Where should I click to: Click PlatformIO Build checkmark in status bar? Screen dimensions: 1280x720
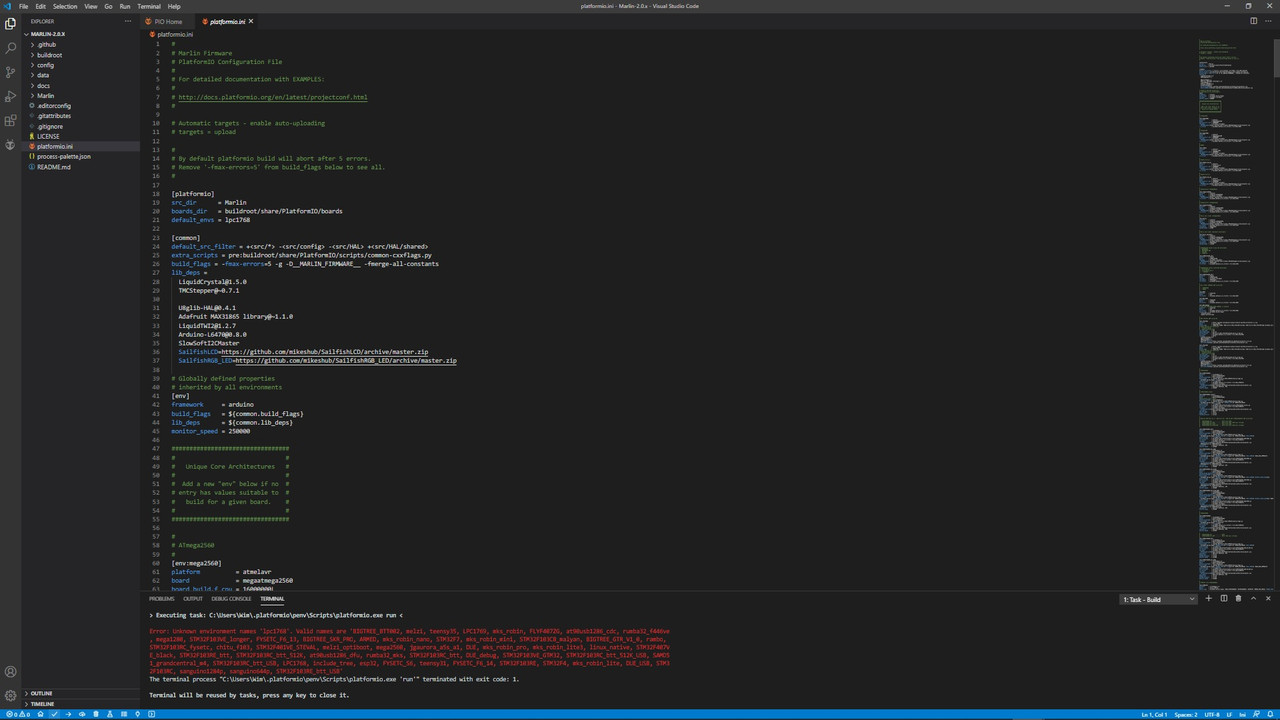pos(54,714)
